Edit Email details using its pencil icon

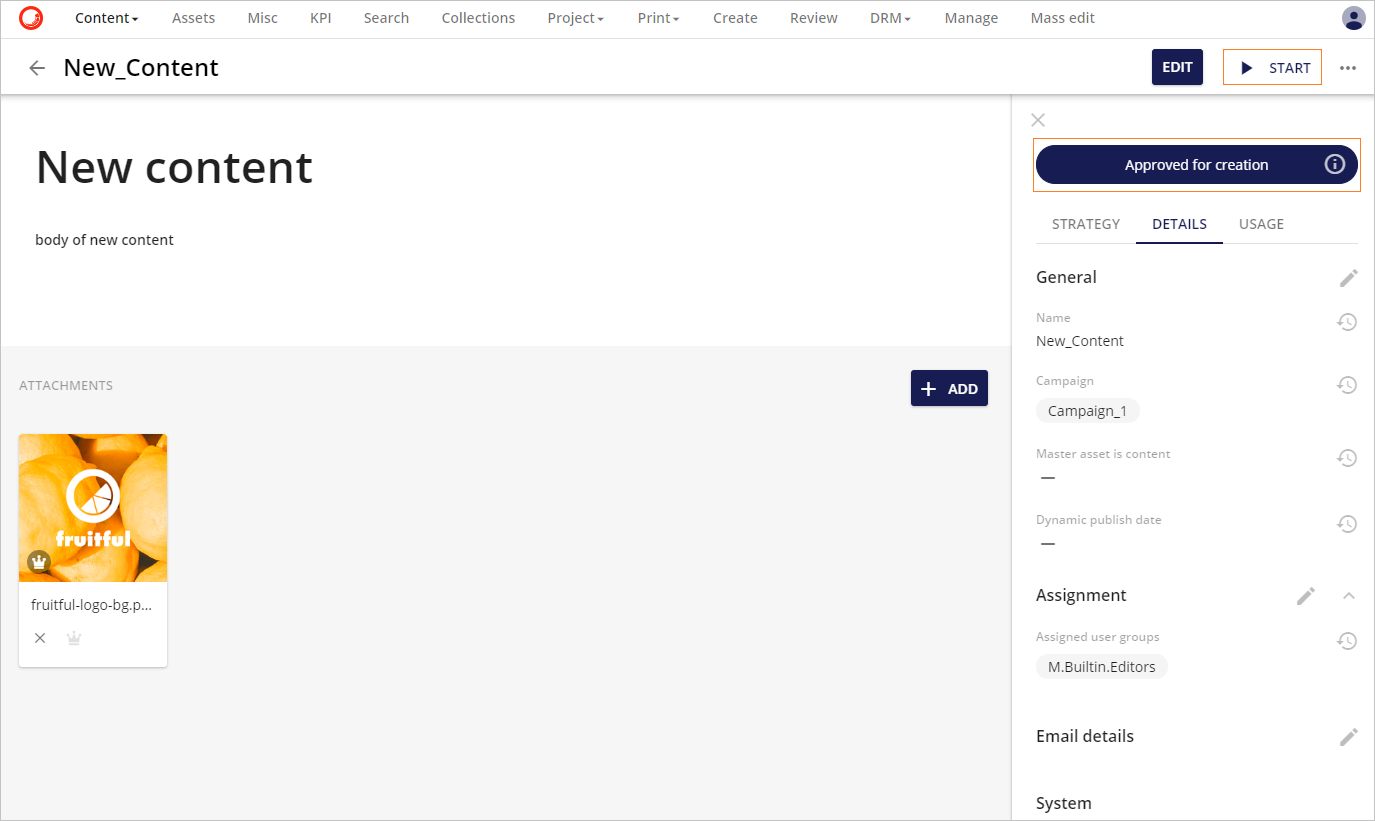click(1348, 736)
